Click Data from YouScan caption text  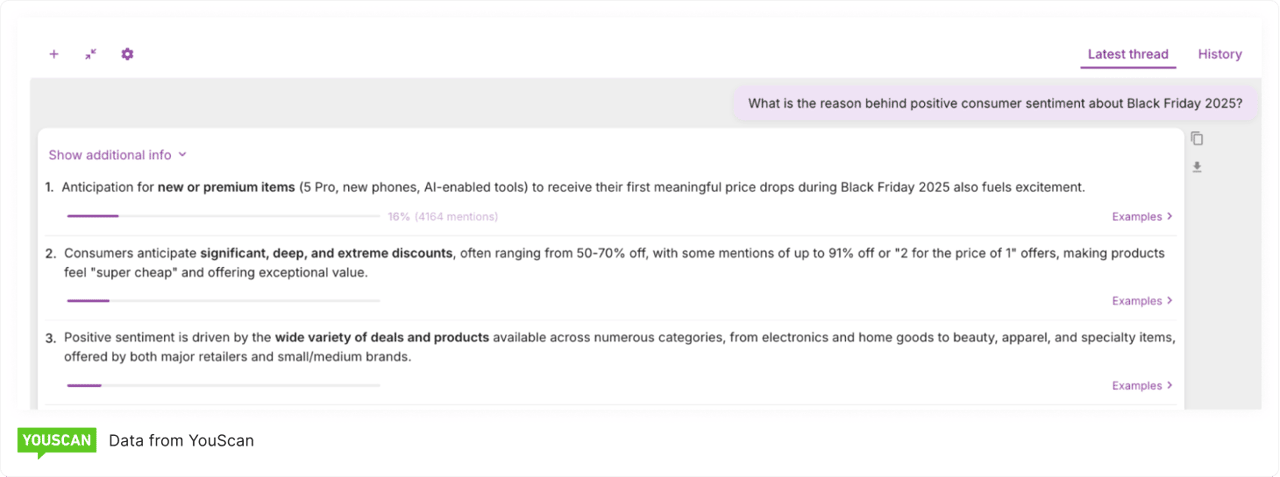pyautogui.click(x=181, y=441)
